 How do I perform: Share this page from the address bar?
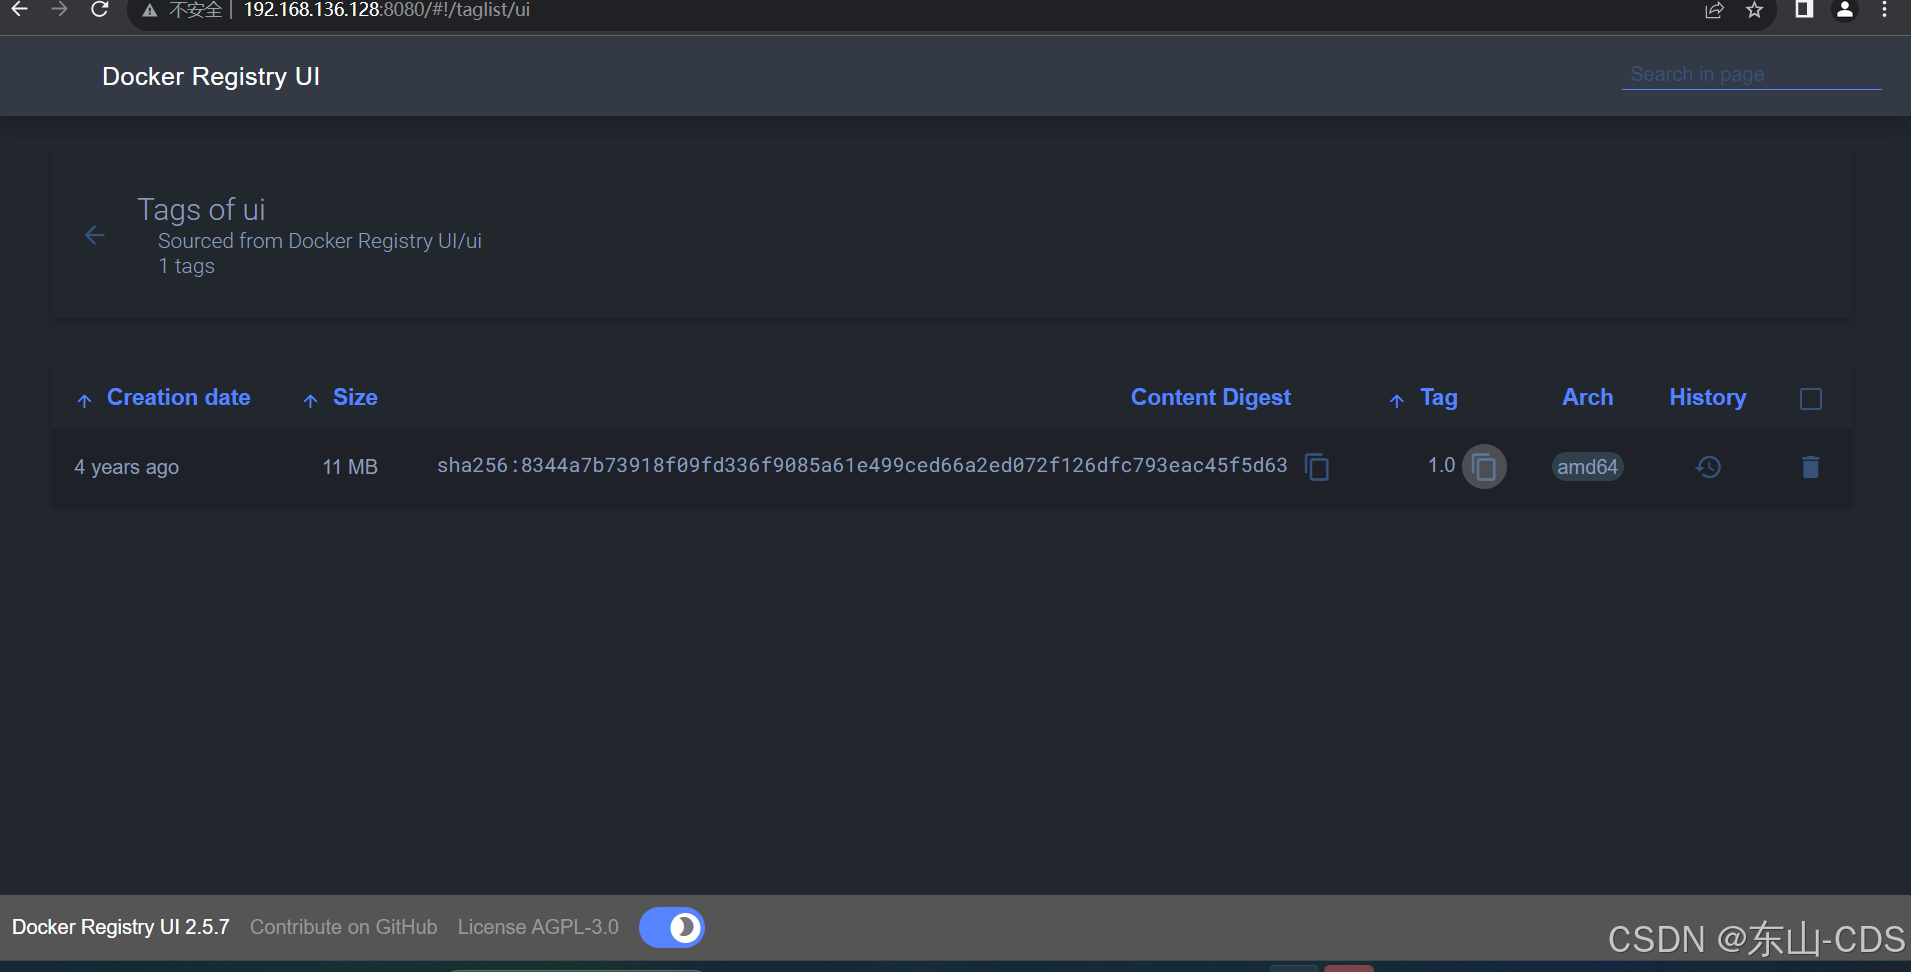(x=1714, y=10)
